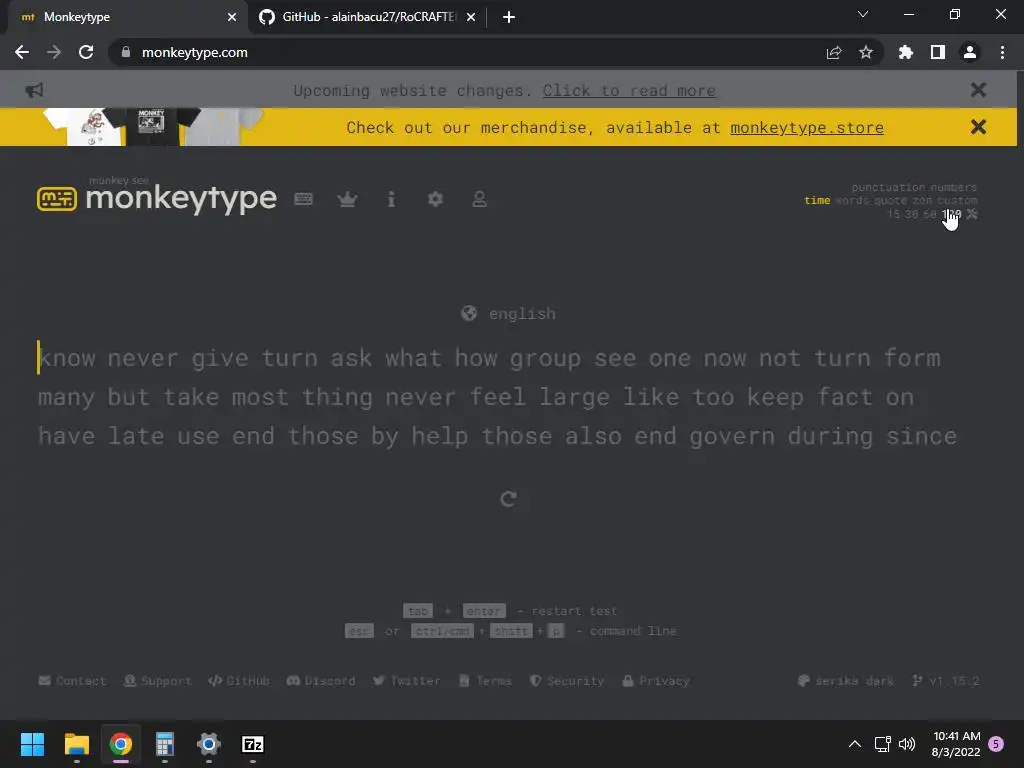Open 7-Zip from taskbar
The width and height of the screenshot is (1024, 768).
click(x=253, y=744)
